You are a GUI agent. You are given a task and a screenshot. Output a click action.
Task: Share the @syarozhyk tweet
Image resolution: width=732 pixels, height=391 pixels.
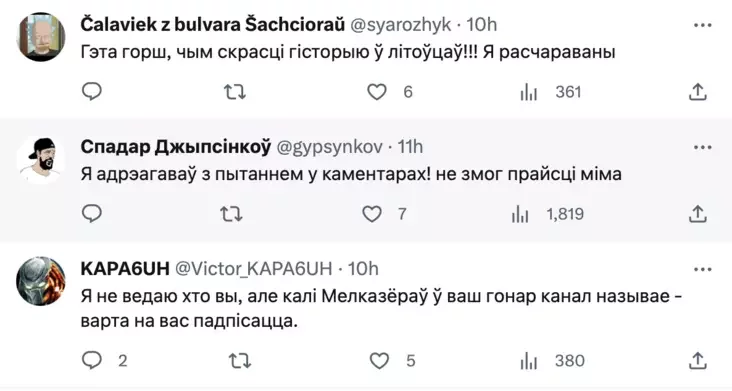(x=697, y=92)
